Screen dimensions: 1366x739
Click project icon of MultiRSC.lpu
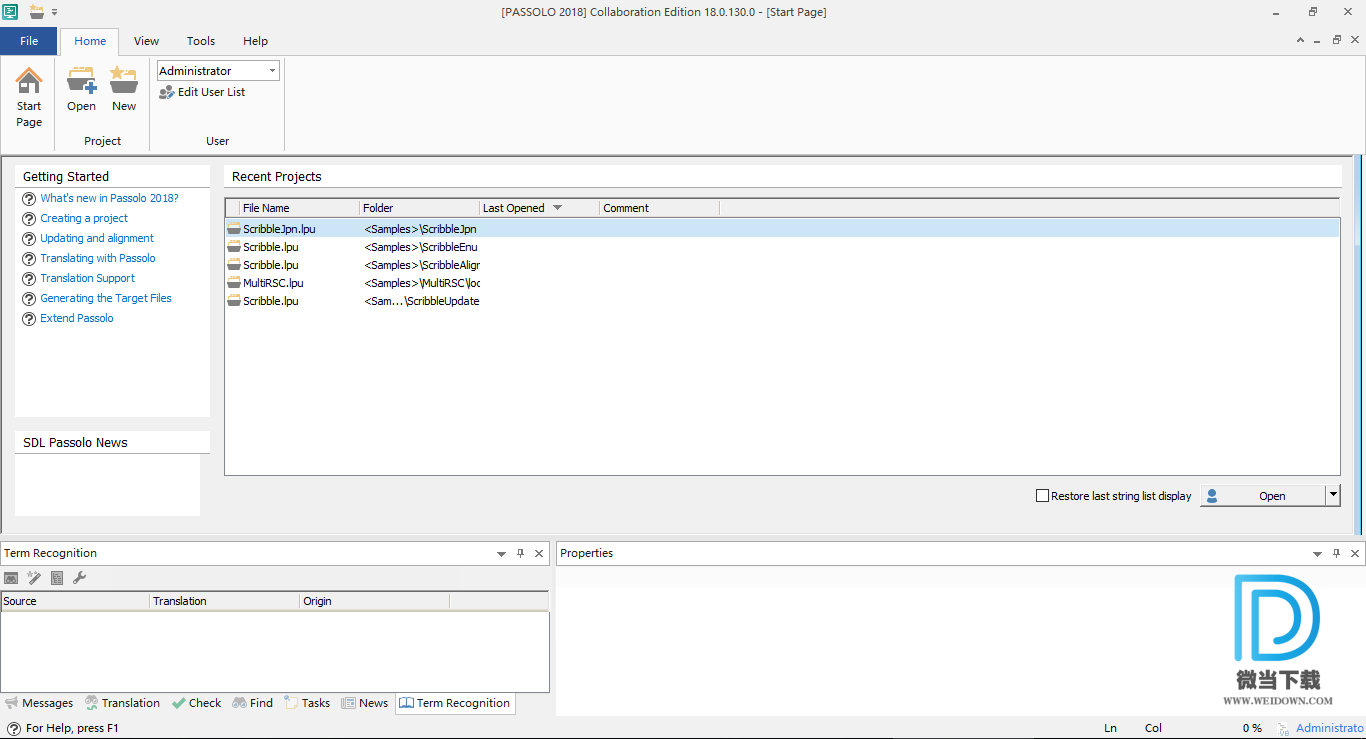point(234,283)
